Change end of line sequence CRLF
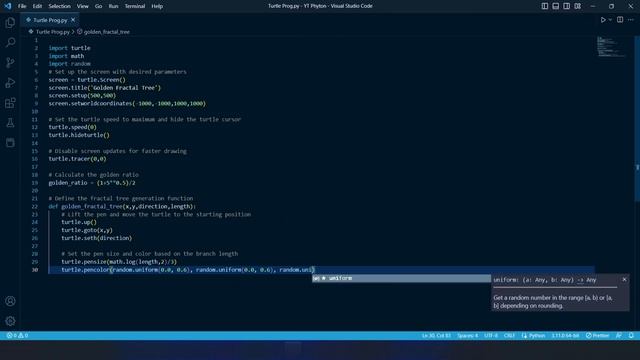 click(x=509, y=336)
